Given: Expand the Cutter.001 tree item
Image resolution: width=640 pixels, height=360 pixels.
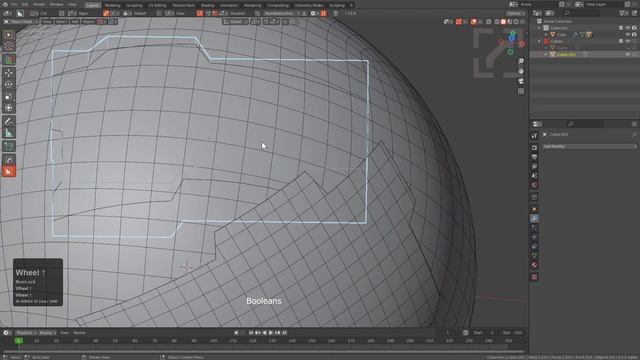Looking at the screenshot, I should [x=546, y=54].
